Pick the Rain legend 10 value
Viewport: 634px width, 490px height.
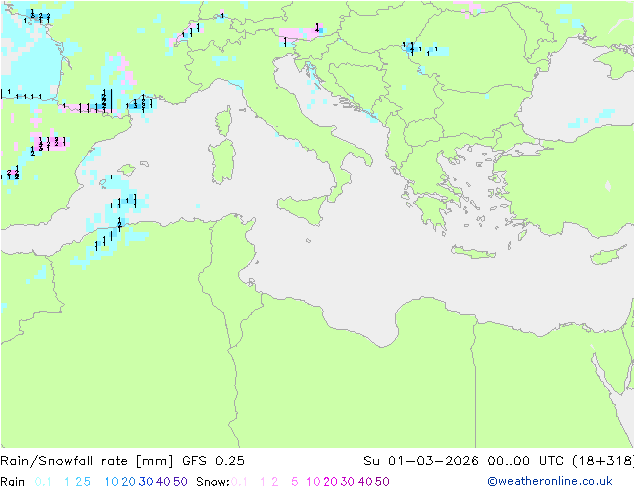coord(112,482)
